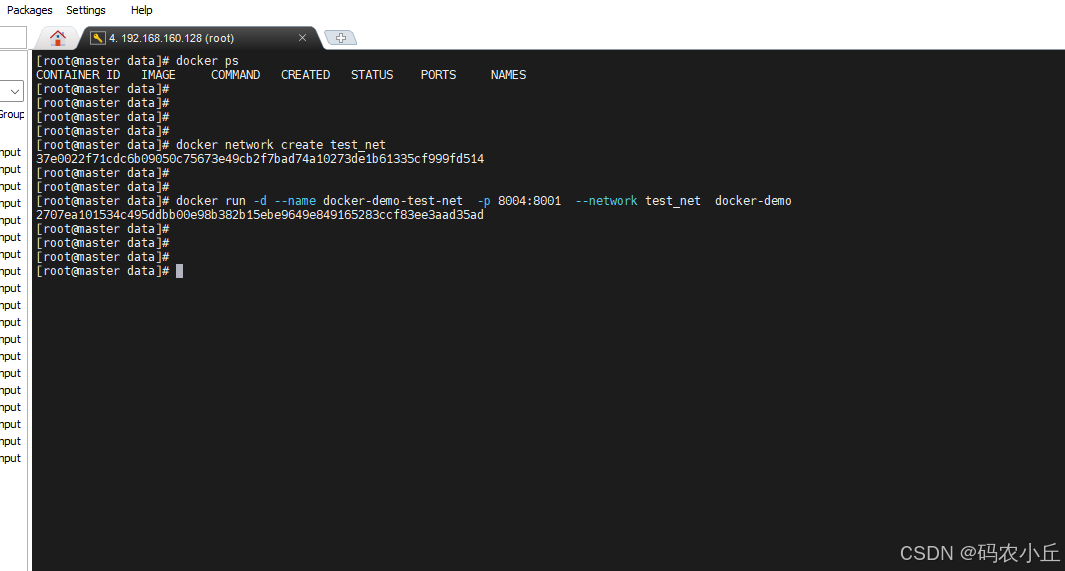1065x571 pixels.
Task: Click the '-d' flag in run command
Action: click(259, 201)
